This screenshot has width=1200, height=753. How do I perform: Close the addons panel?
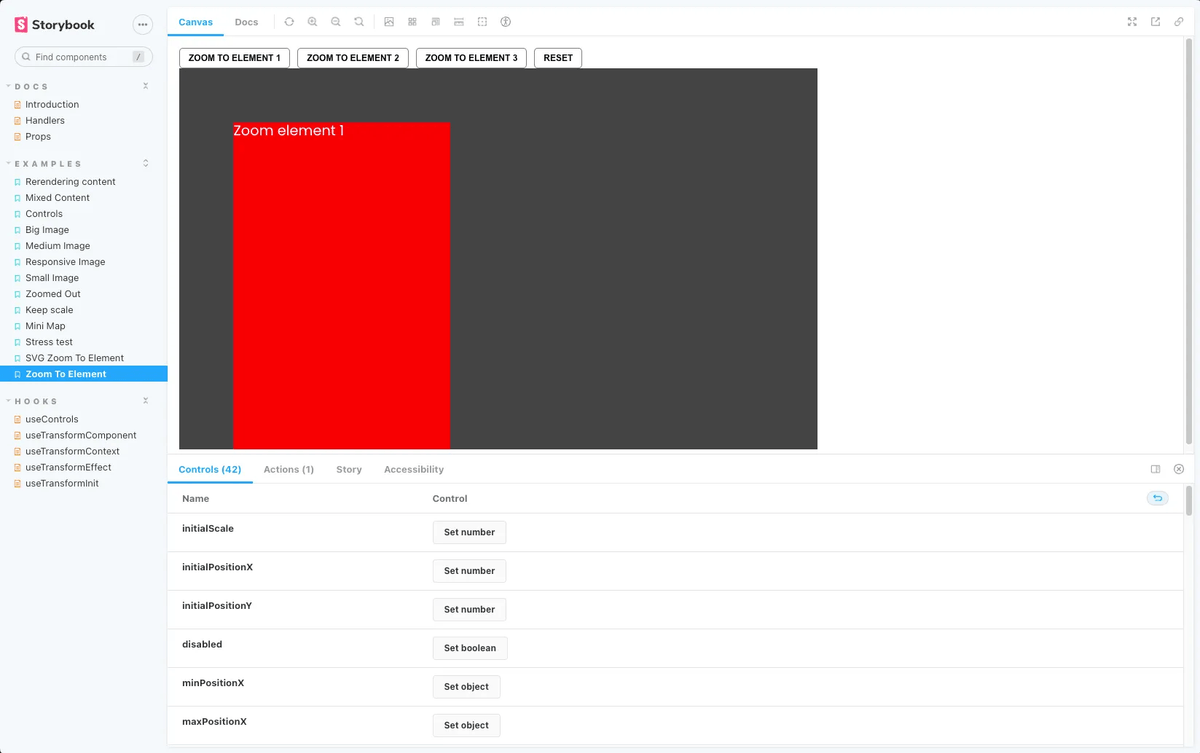(1179, 469)
